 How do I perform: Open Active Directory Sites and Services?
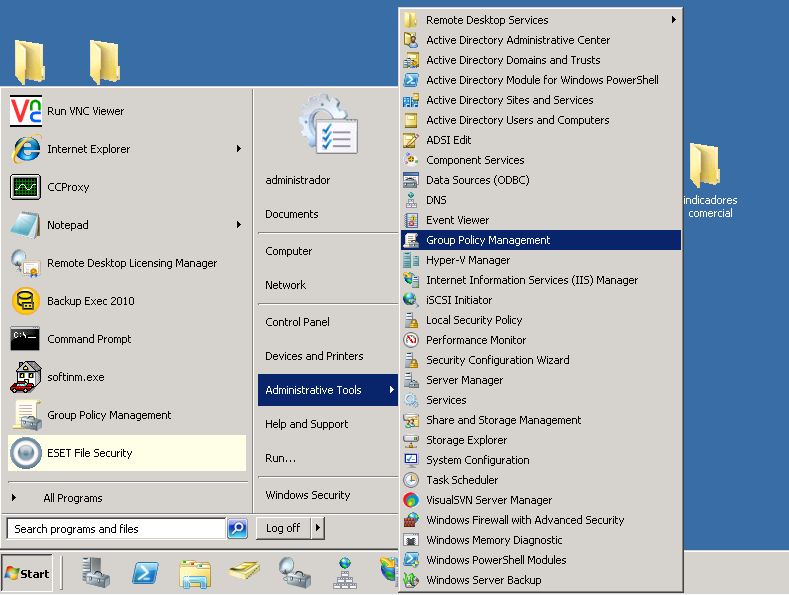coord(541,100)
